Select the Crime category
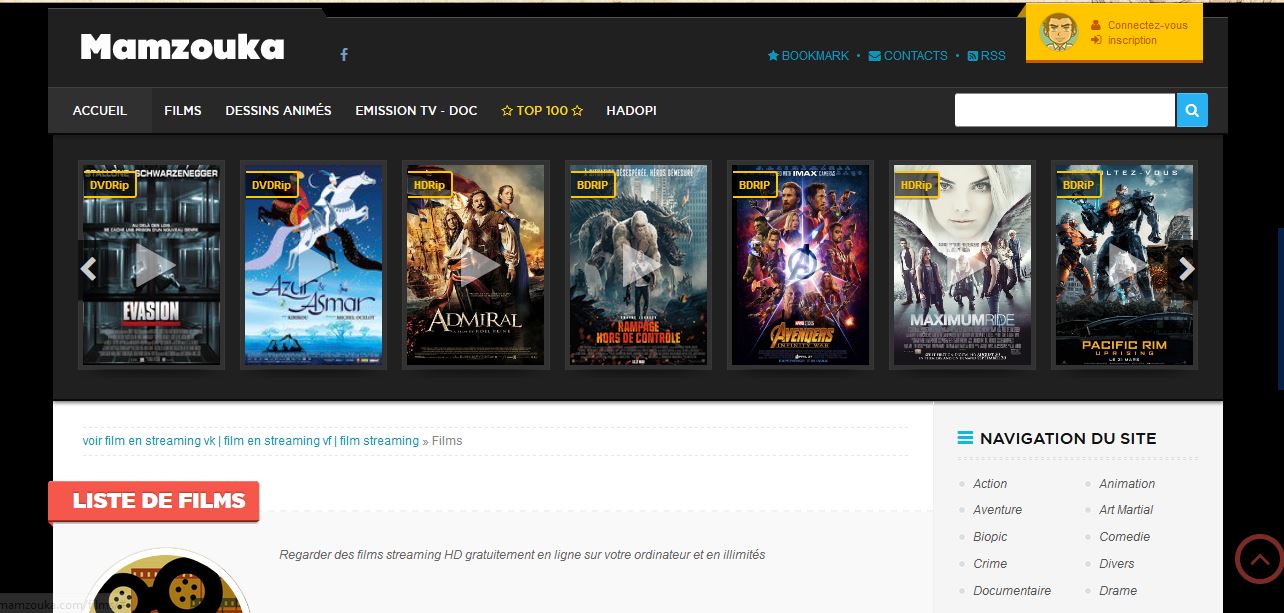 pos(990,564)
